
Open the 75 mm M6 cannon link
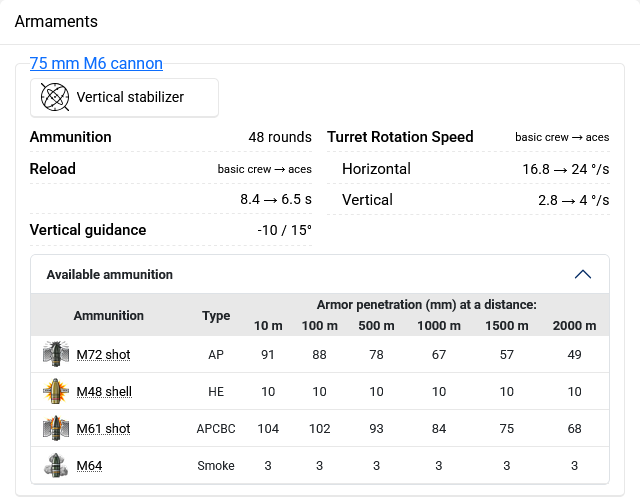coord(96,63)
